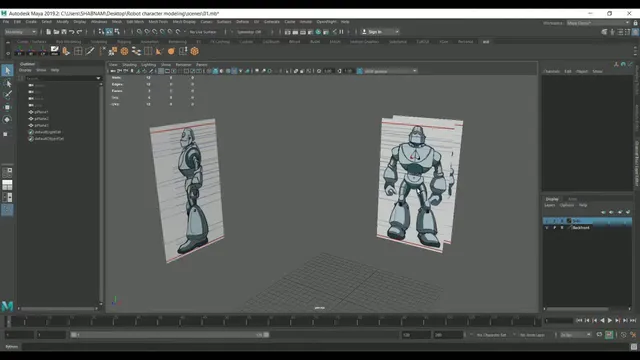Switch to the Poly Modeling shelf tab
Screen dimensions: 640x360
pyautogui.click(x=68, y=42)
